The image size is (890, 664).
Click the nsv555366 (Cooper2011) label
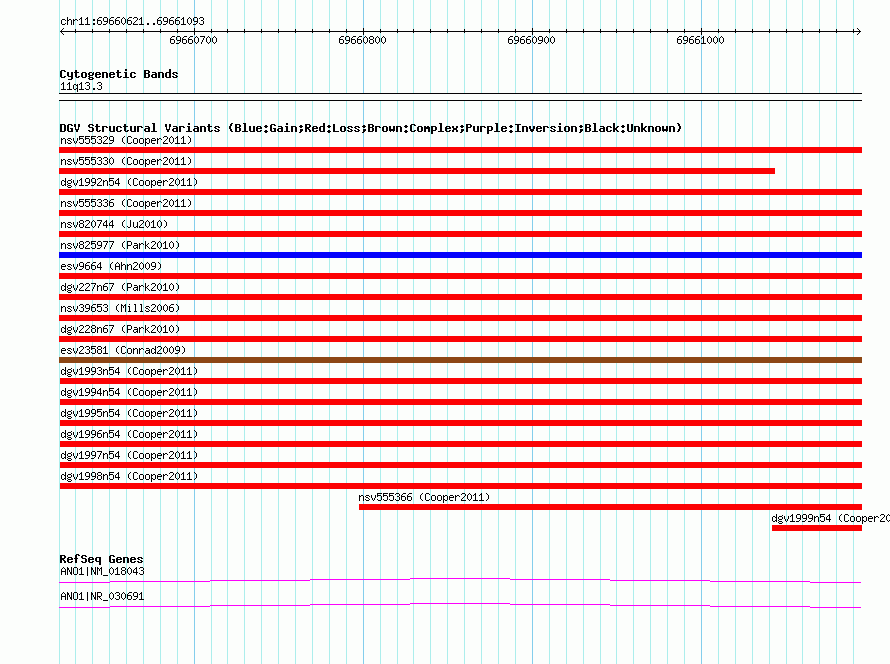click(x=424, y=497)
